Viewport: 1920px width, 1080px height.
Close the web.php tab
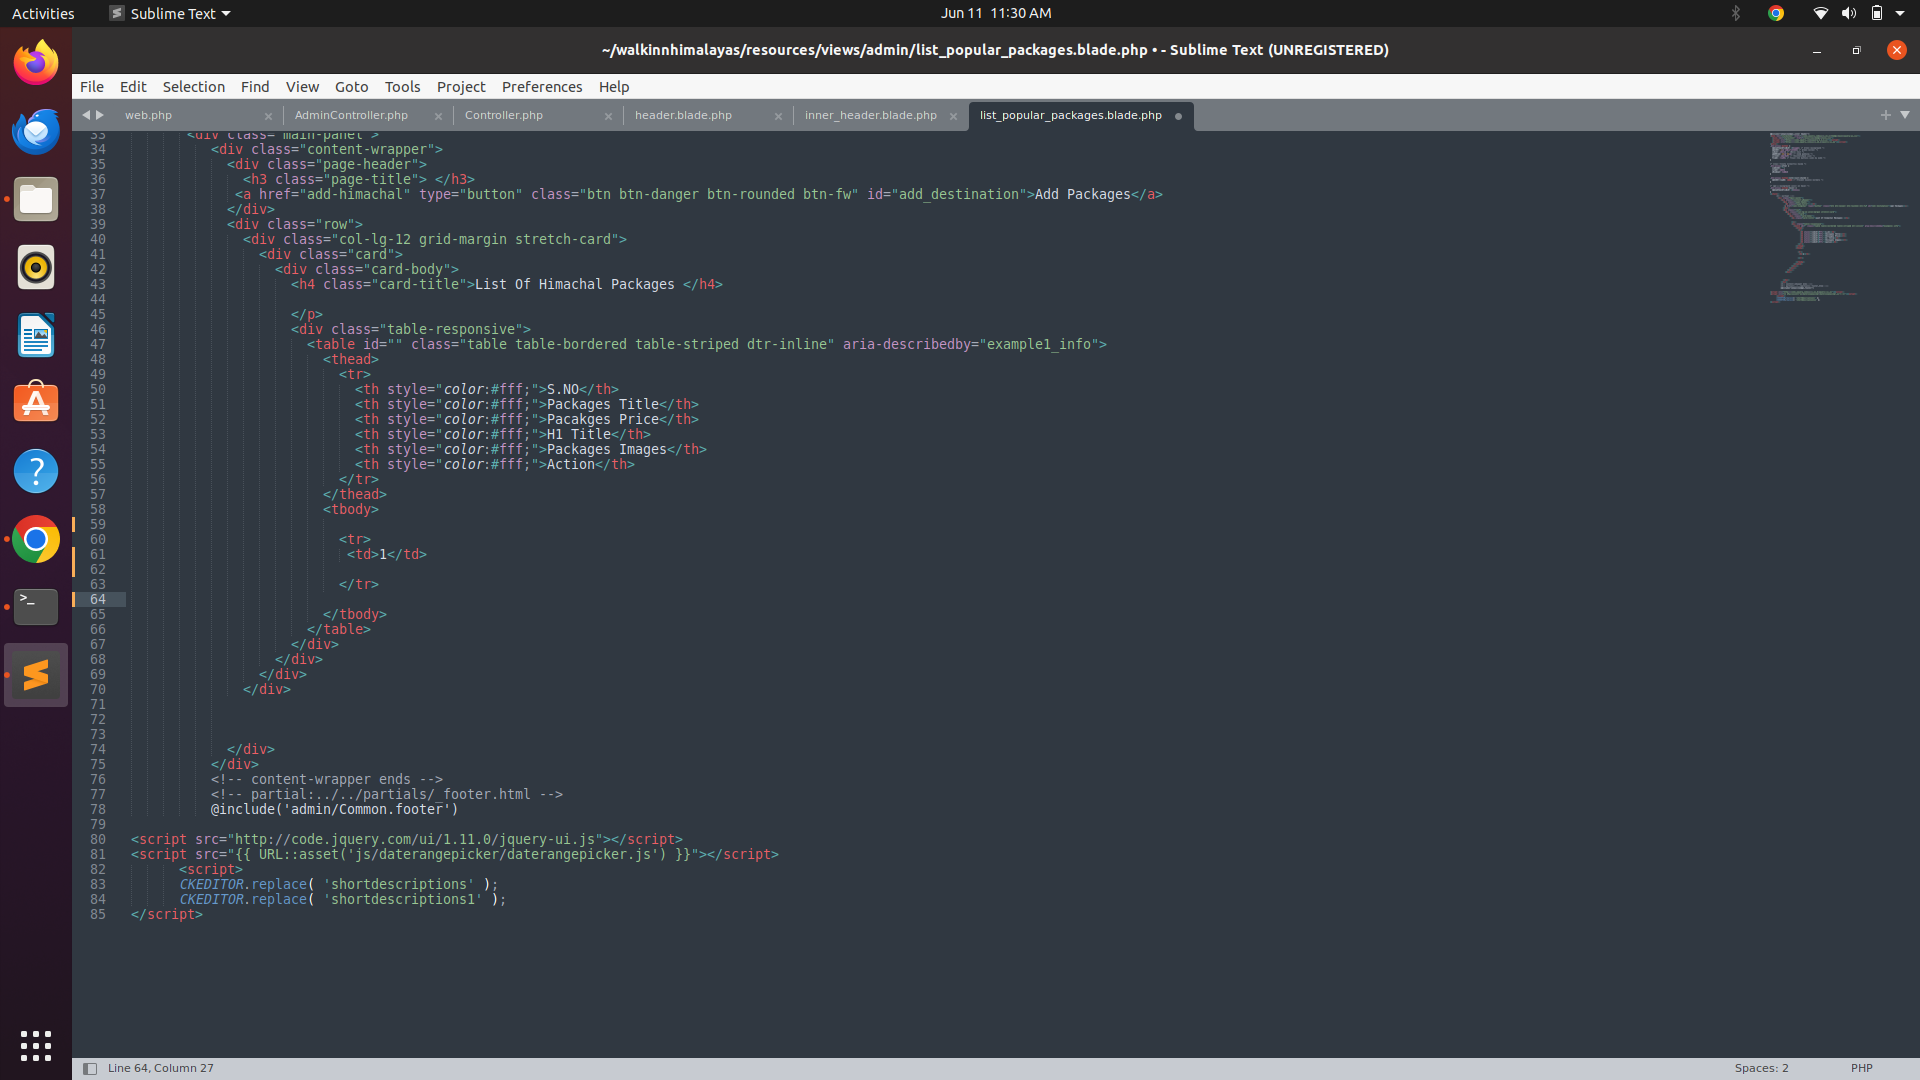pos(268,116)
